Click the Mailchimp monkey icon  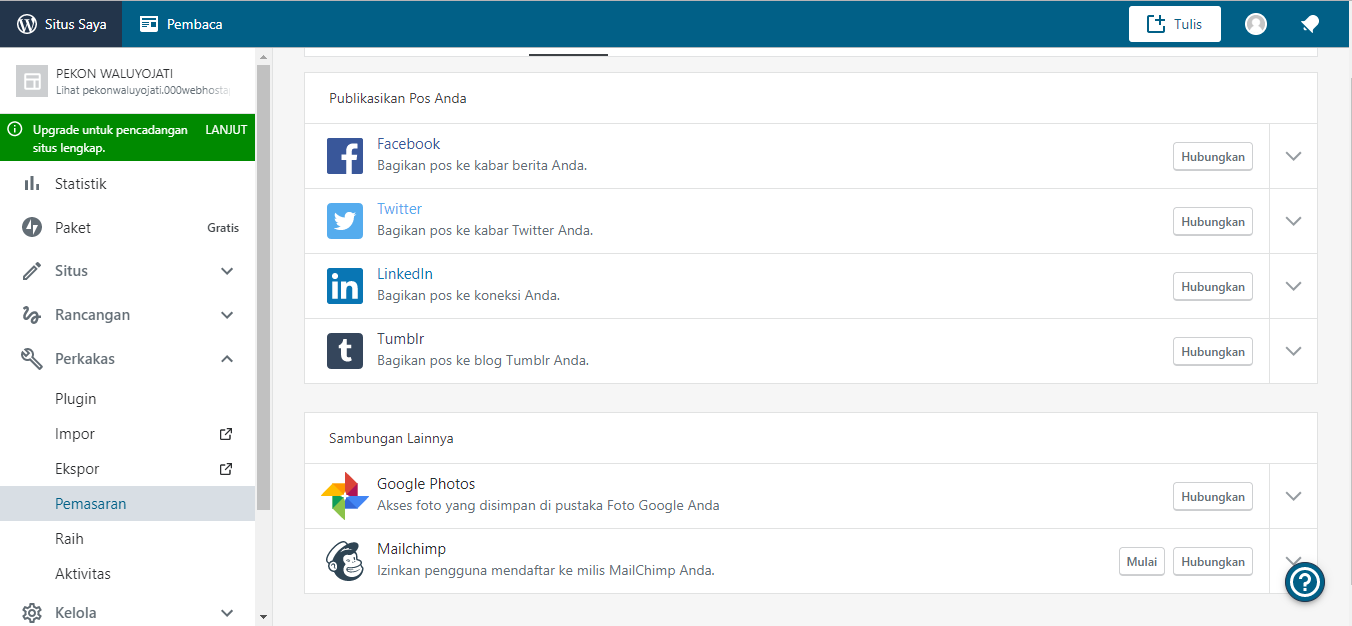(345, 561)
